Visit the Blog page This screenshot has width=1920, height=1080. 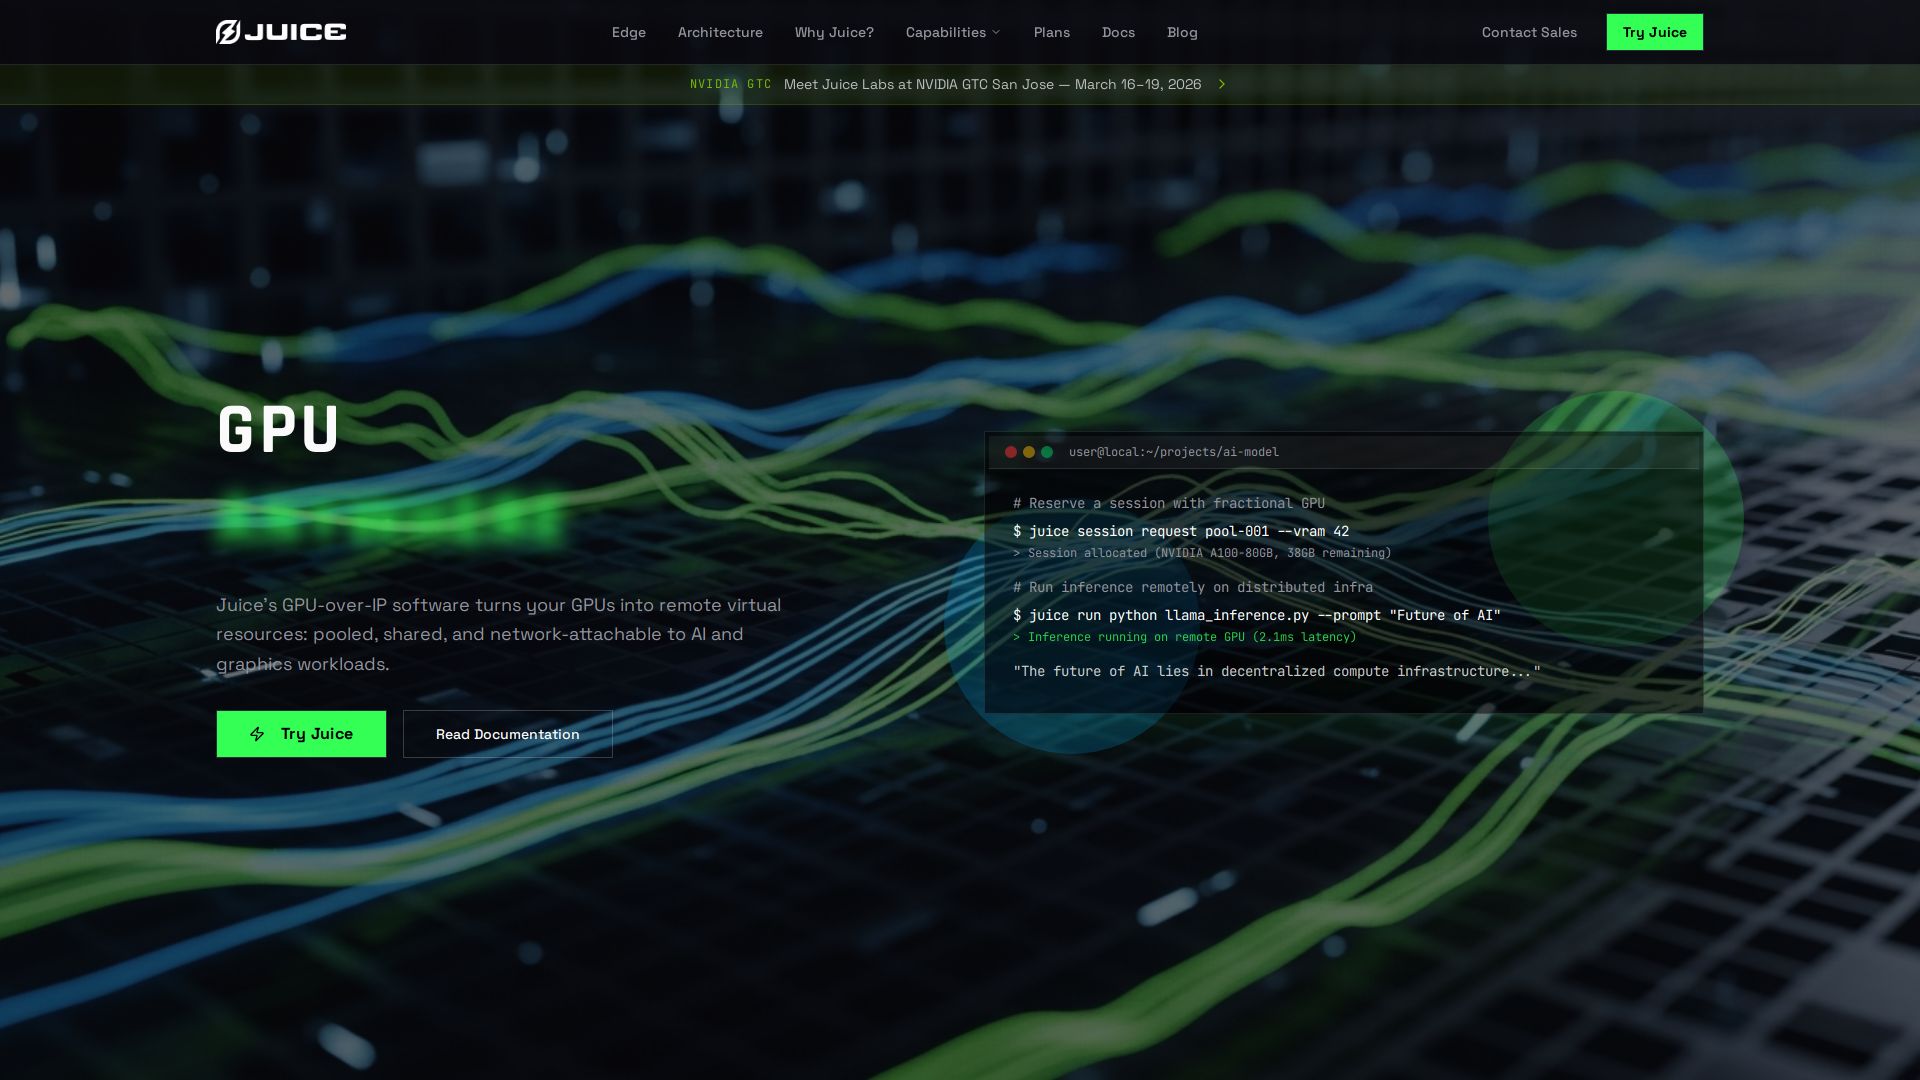point(1182,32)
